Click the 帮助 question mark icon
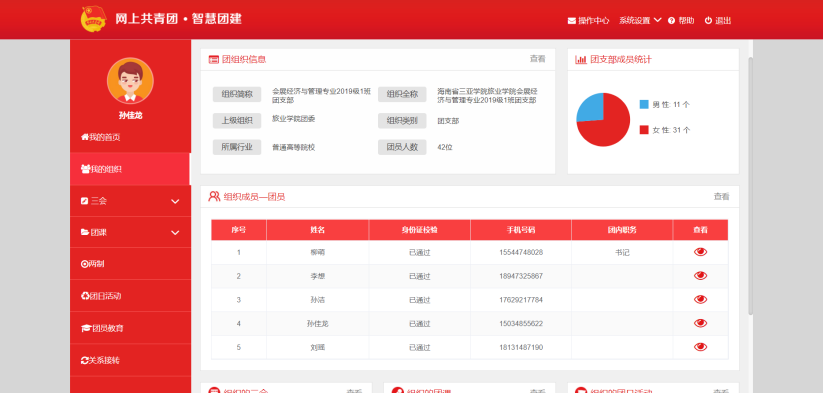The width and height of the screenshot is (823, 393). click(x=671, y=20)
